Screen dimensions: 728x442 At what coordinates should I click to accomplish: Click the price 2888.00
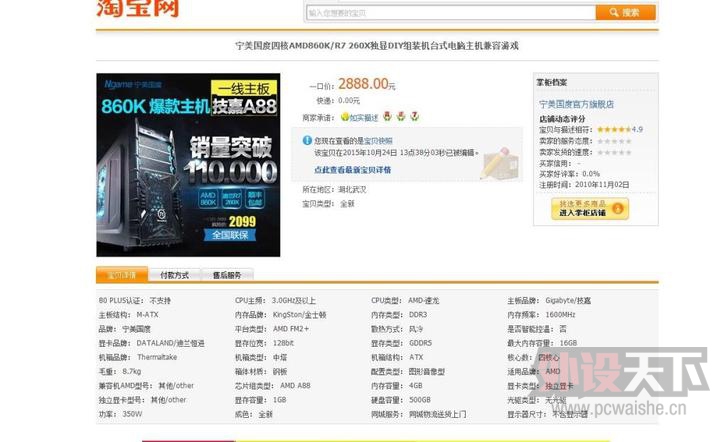point(363,84)
